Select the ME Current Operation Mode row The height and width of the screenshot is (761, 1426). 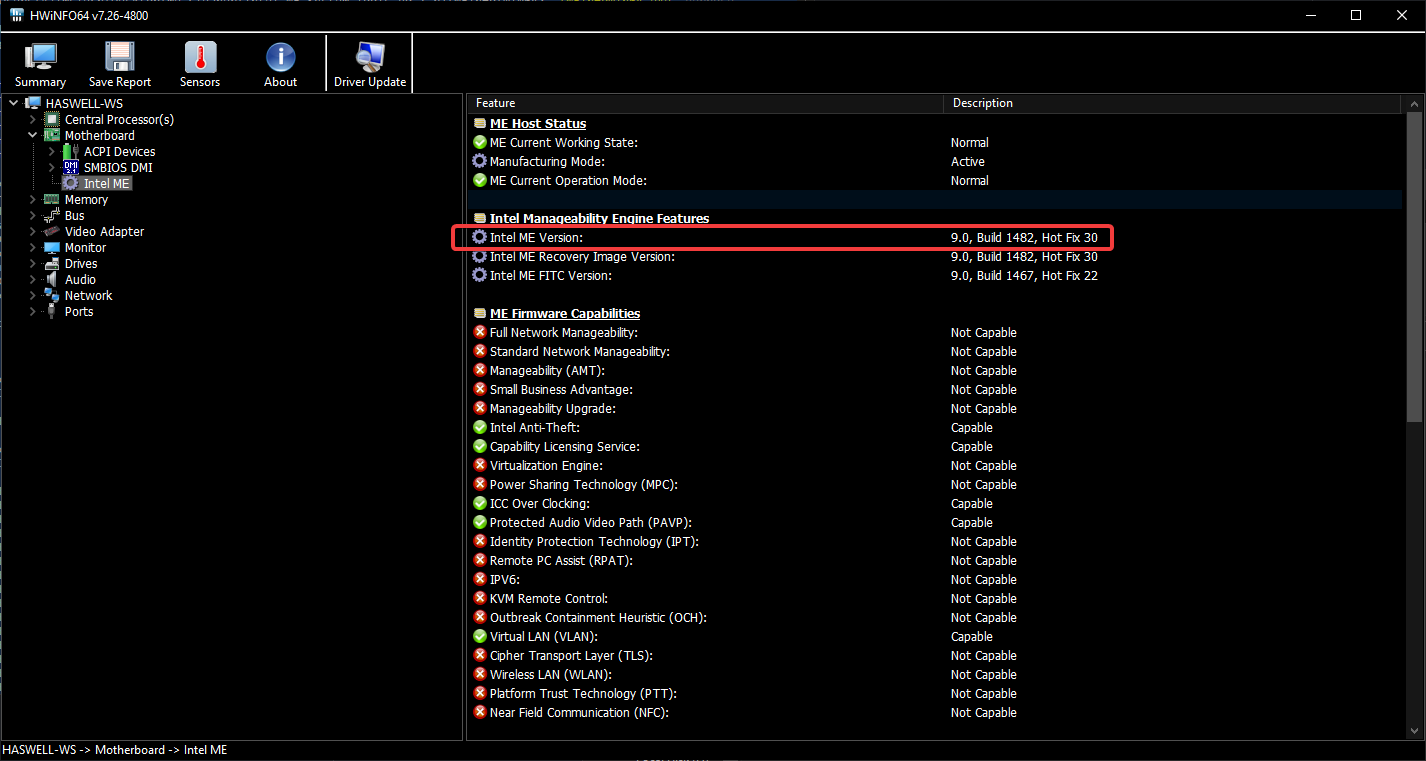click(935, 180)
